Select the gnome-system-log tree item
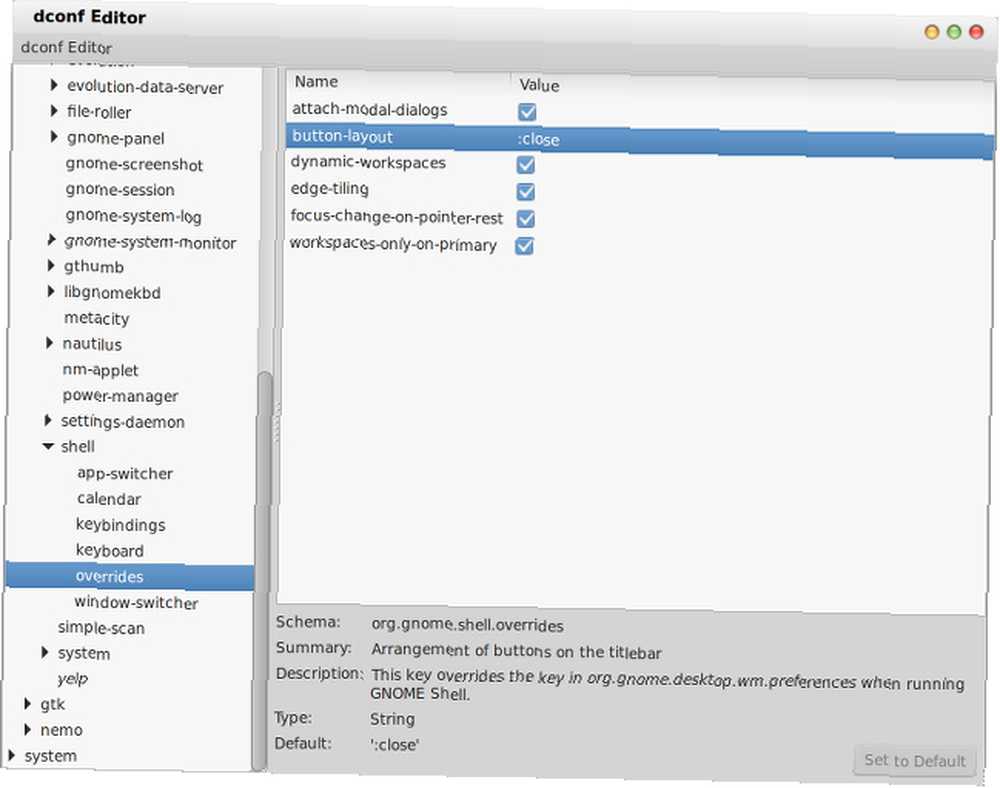Image resolution: width=1000 pixels, height=788 pixels. click(x=133, y=216)
